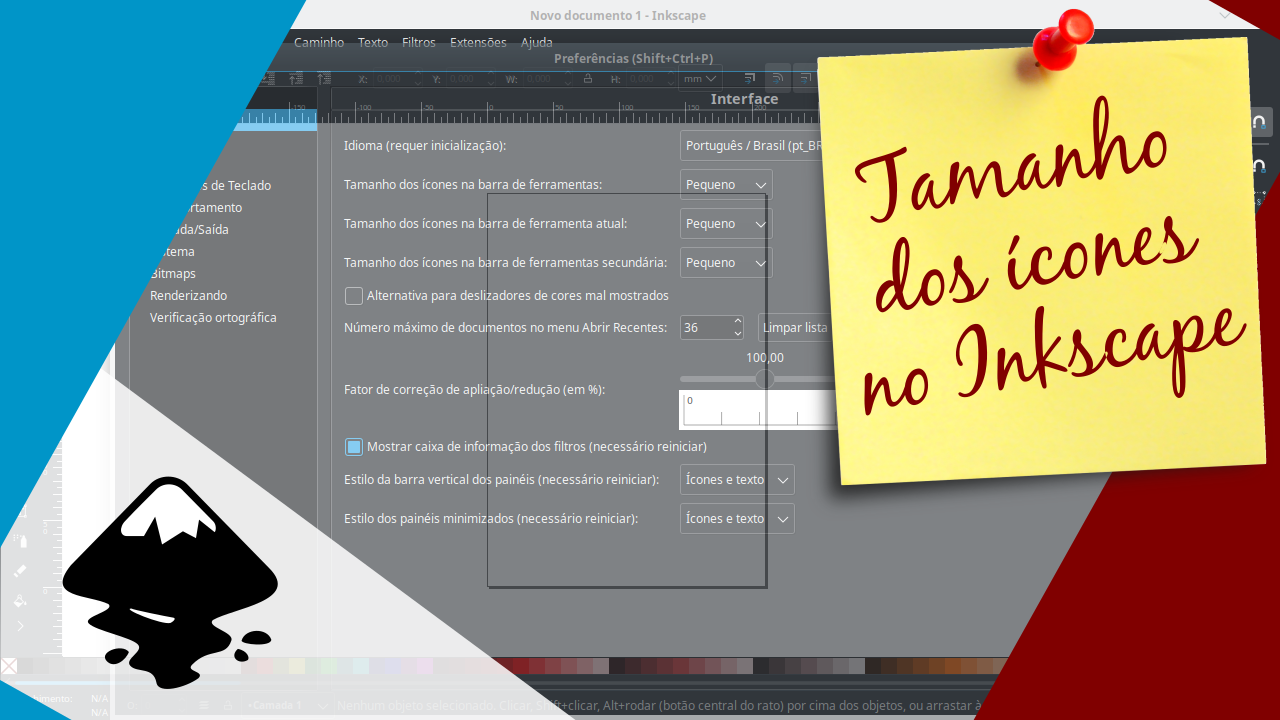1280x720 pixels.
Task: Open the painéis minimizados style dropdown
Action: [737, 519]
